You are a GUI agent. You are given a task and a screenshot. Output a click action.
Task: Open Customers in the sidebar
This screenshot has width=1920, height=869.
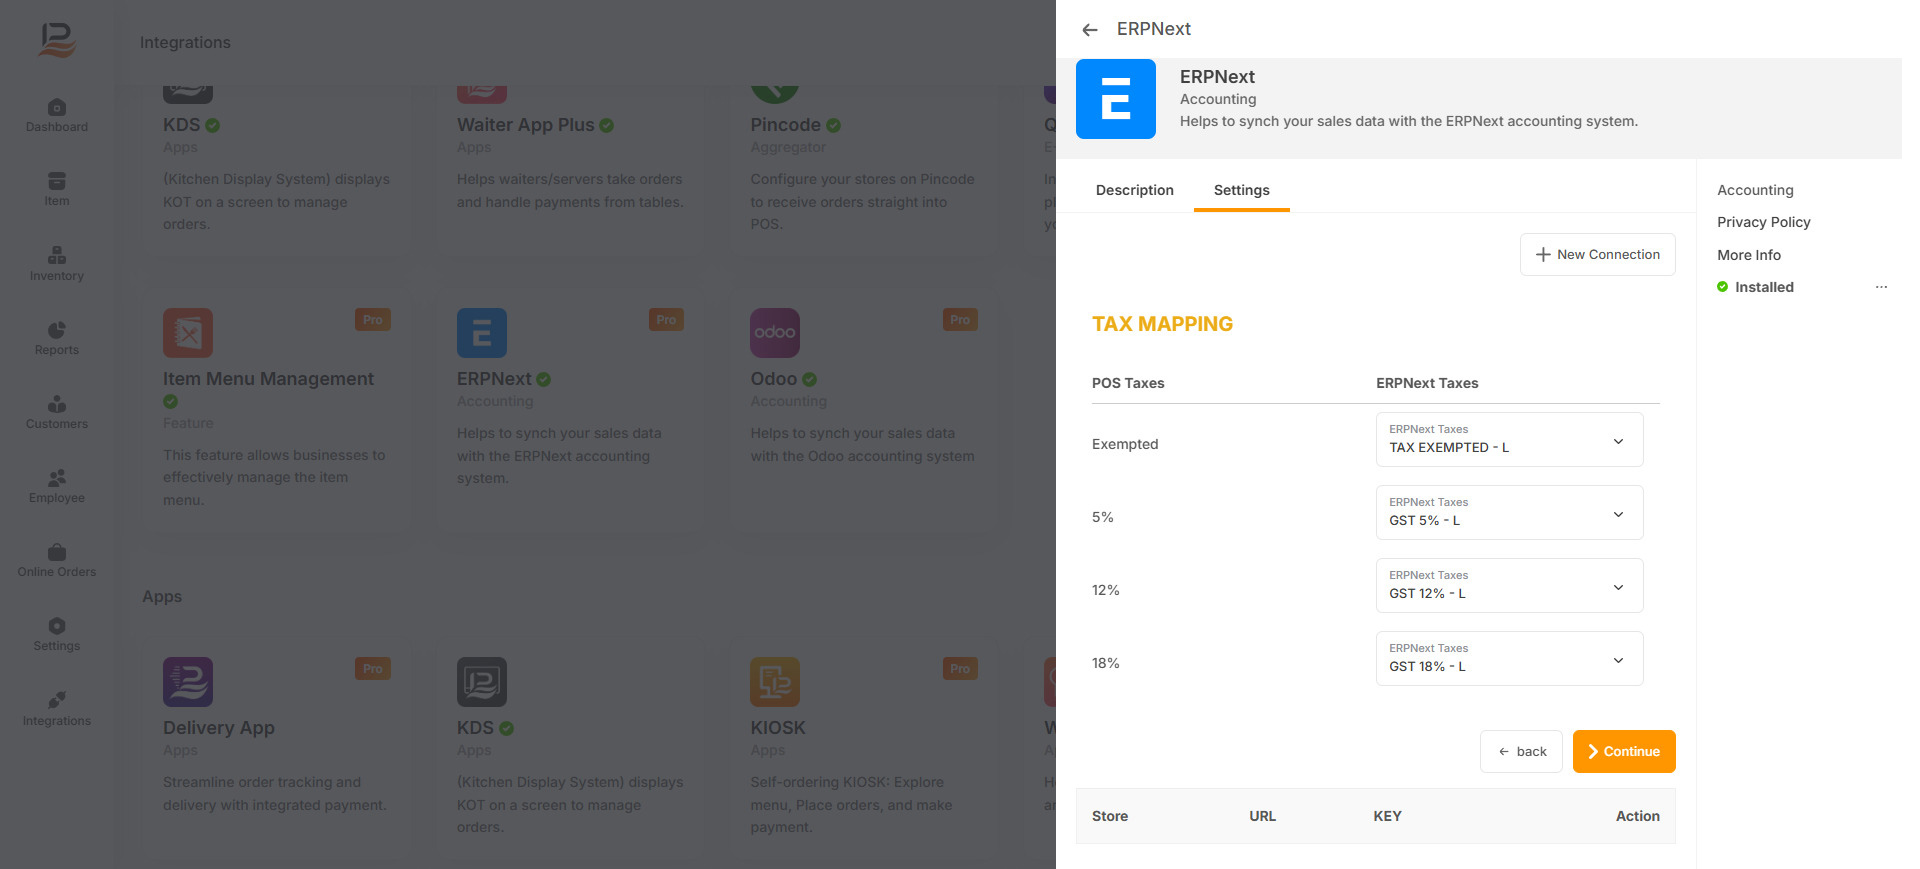57,412
